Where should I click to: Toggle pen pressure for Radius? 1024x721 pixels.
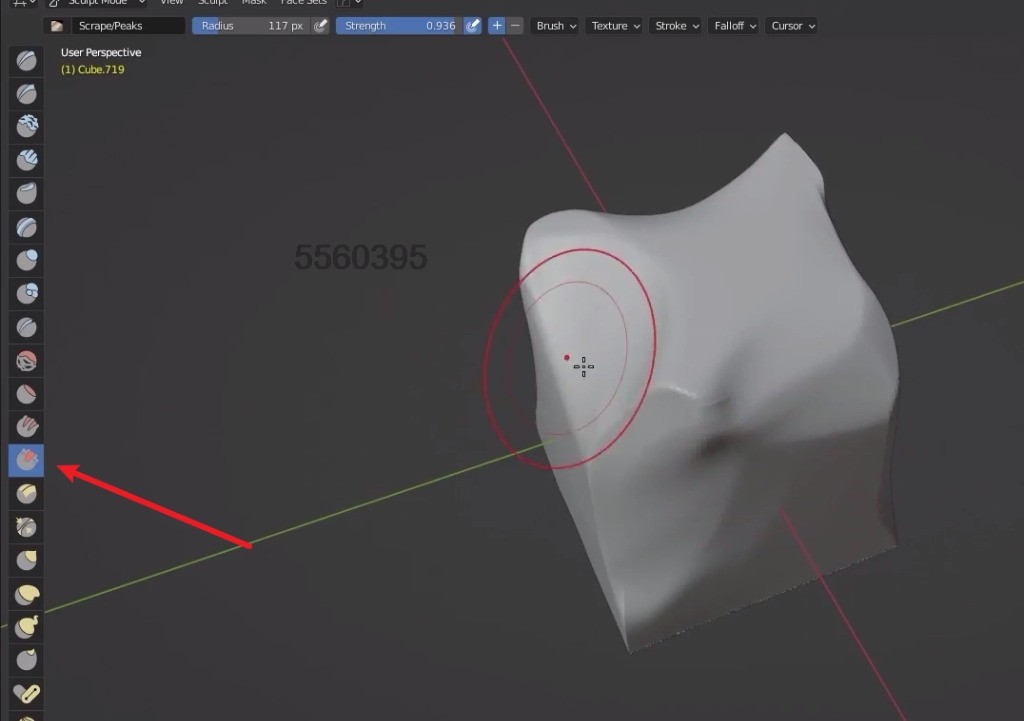click(321, 26)
